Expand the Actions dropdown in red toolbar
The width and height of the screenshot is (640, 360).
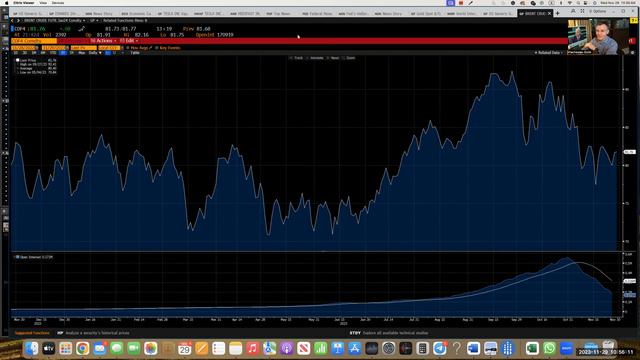104,41
